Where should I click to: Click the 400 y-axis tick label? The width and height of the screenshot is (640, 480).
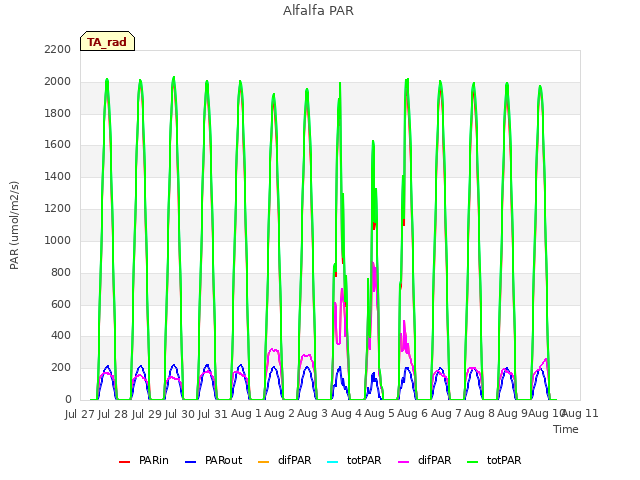[61, 336]
